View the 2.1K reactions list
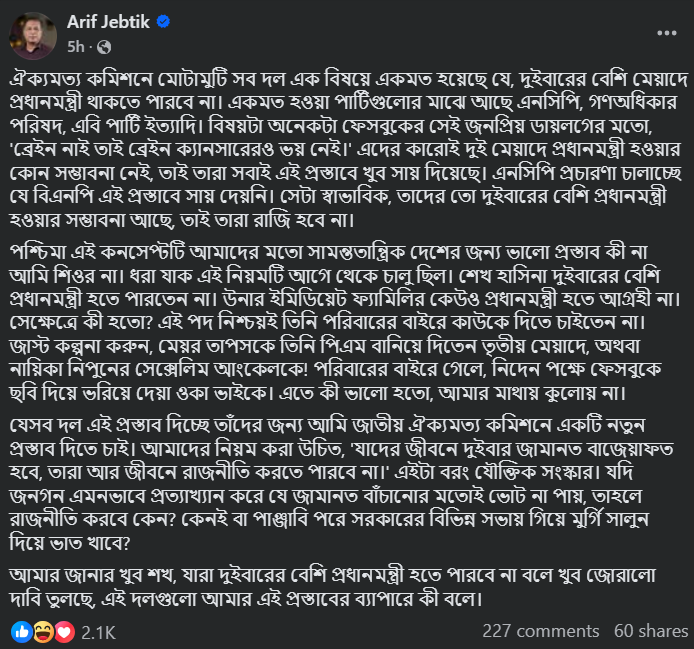Viewport: 694px width, 649px height. 98,633
